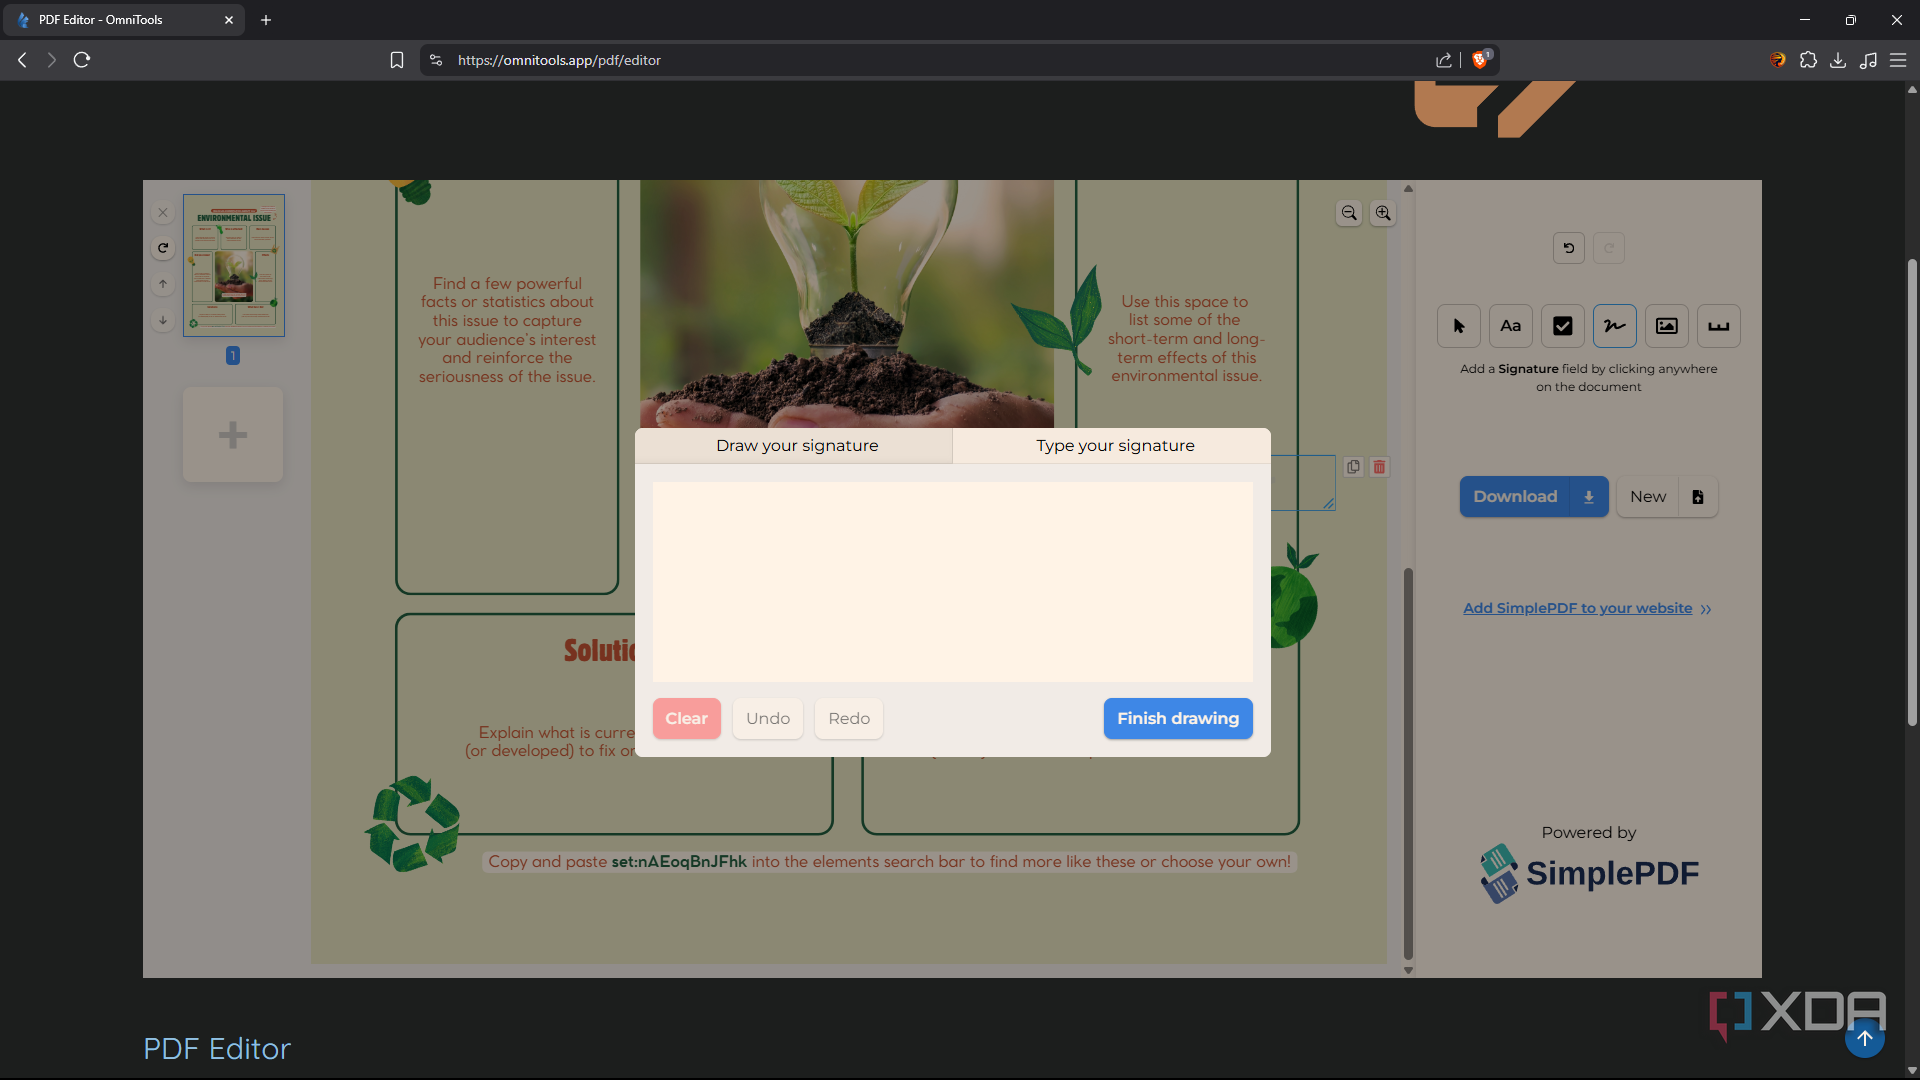Click inside the signature drawing canvas
This screenshot has height=1080, width=1920.
coord(952,582)
